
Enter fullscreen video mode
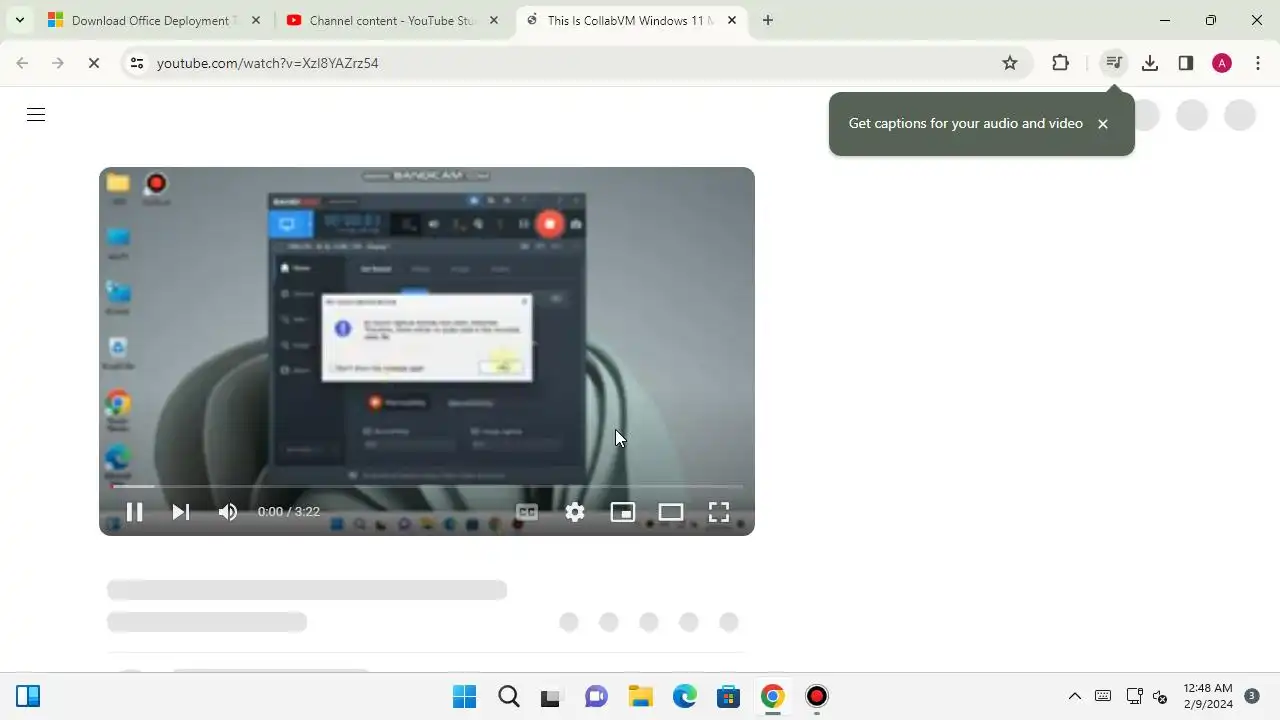tap(719, 512)
